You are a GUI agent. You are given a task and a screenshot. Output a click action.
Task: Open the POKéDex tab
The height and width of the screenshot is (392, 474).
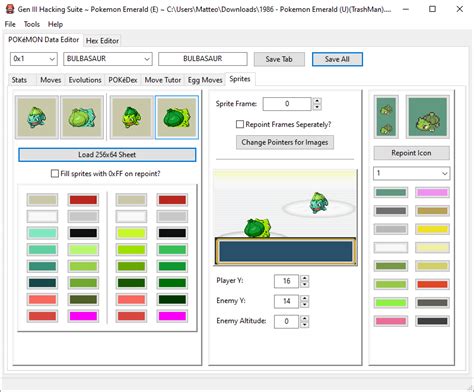123,80
